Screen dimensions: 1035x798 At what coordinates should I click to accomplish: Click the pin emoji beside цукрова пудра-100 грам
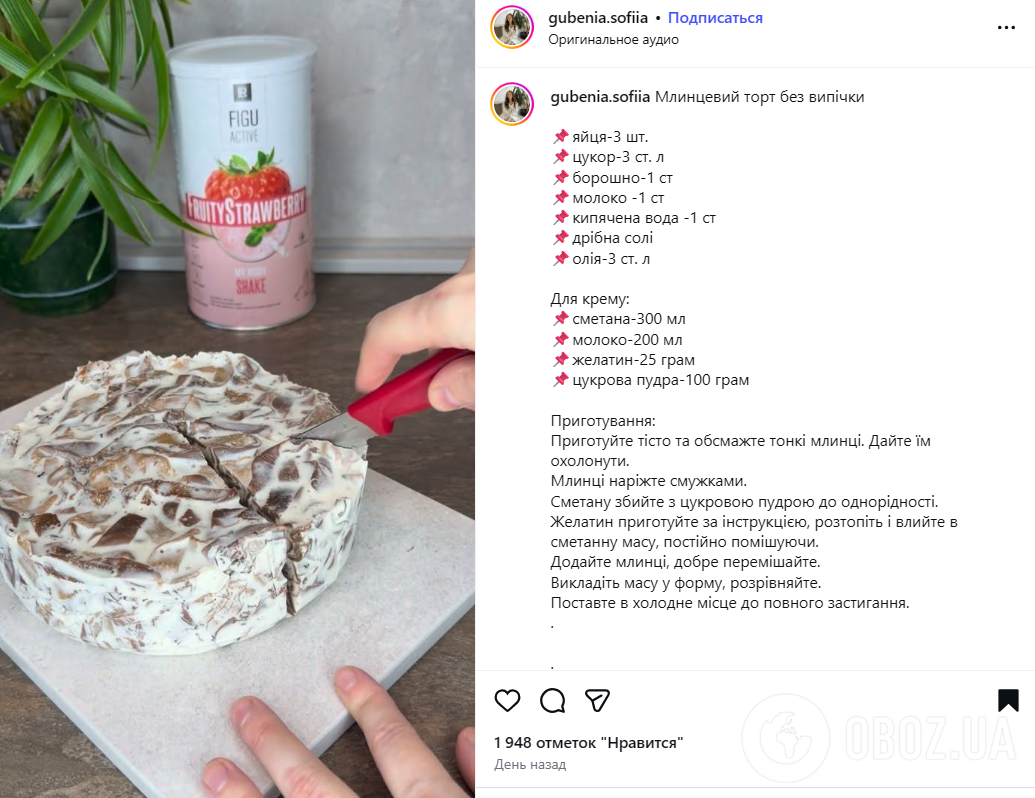point(560,380)
